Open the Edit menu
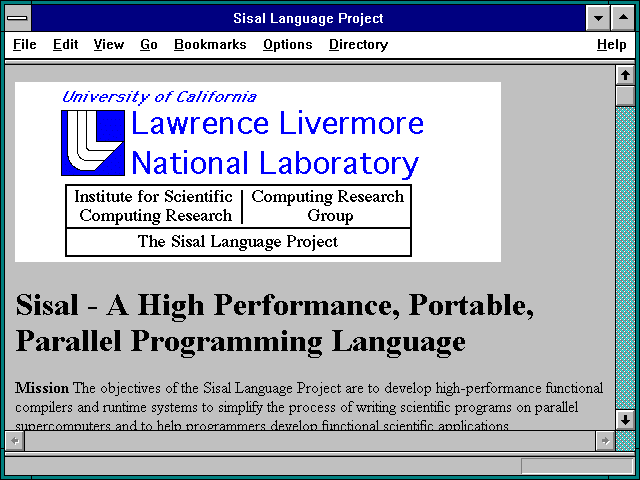The height and width of the screenshot is (480, 640). tap(65, 44)
